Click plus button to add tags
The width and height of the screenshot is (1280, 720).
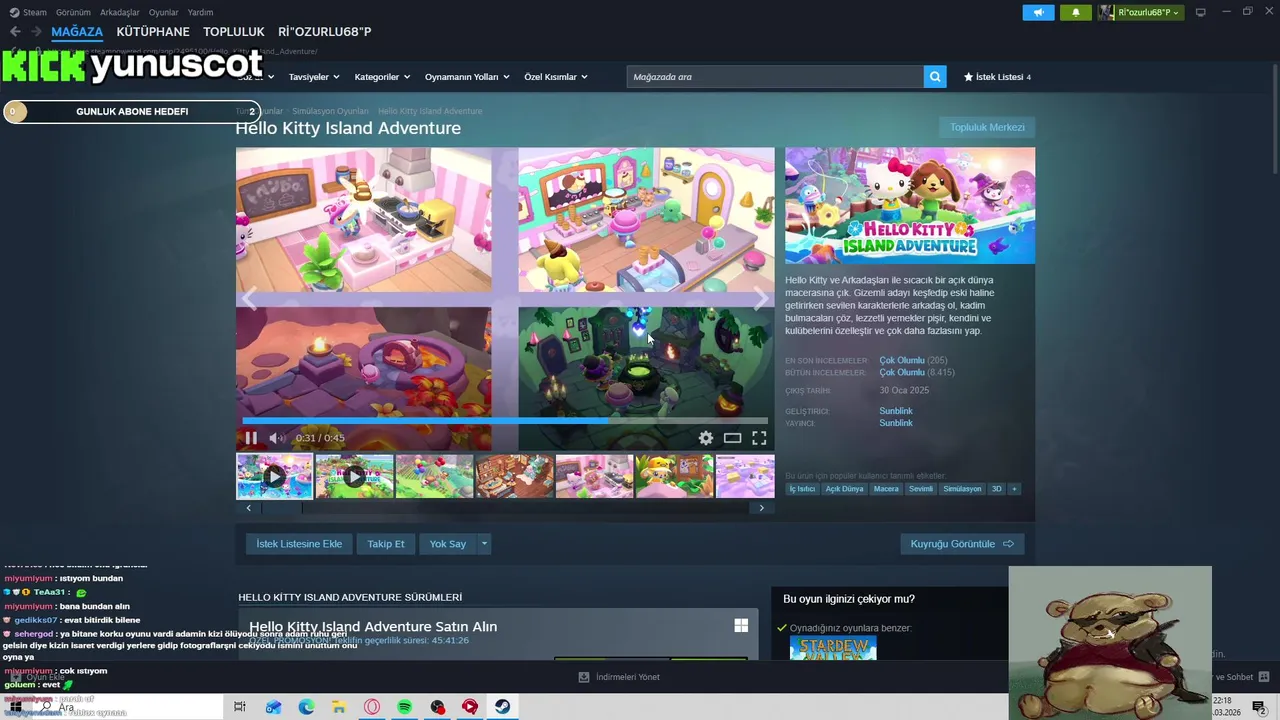(1014, 489)
